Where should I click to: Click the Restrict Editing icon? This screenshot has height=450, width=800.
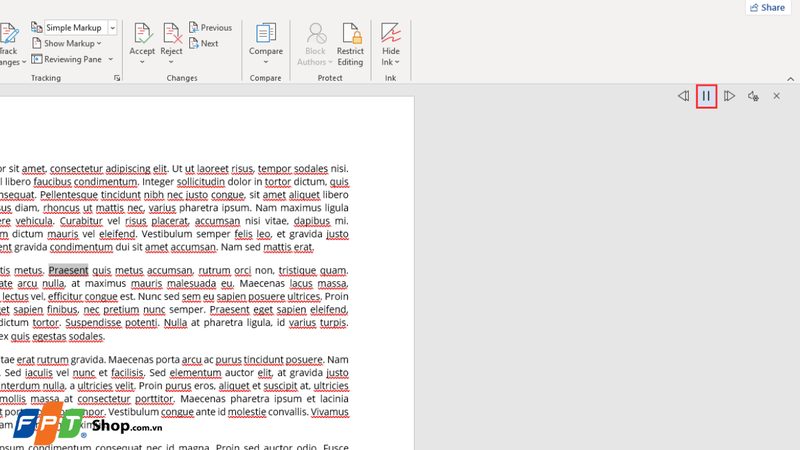(x=351, y=34)
